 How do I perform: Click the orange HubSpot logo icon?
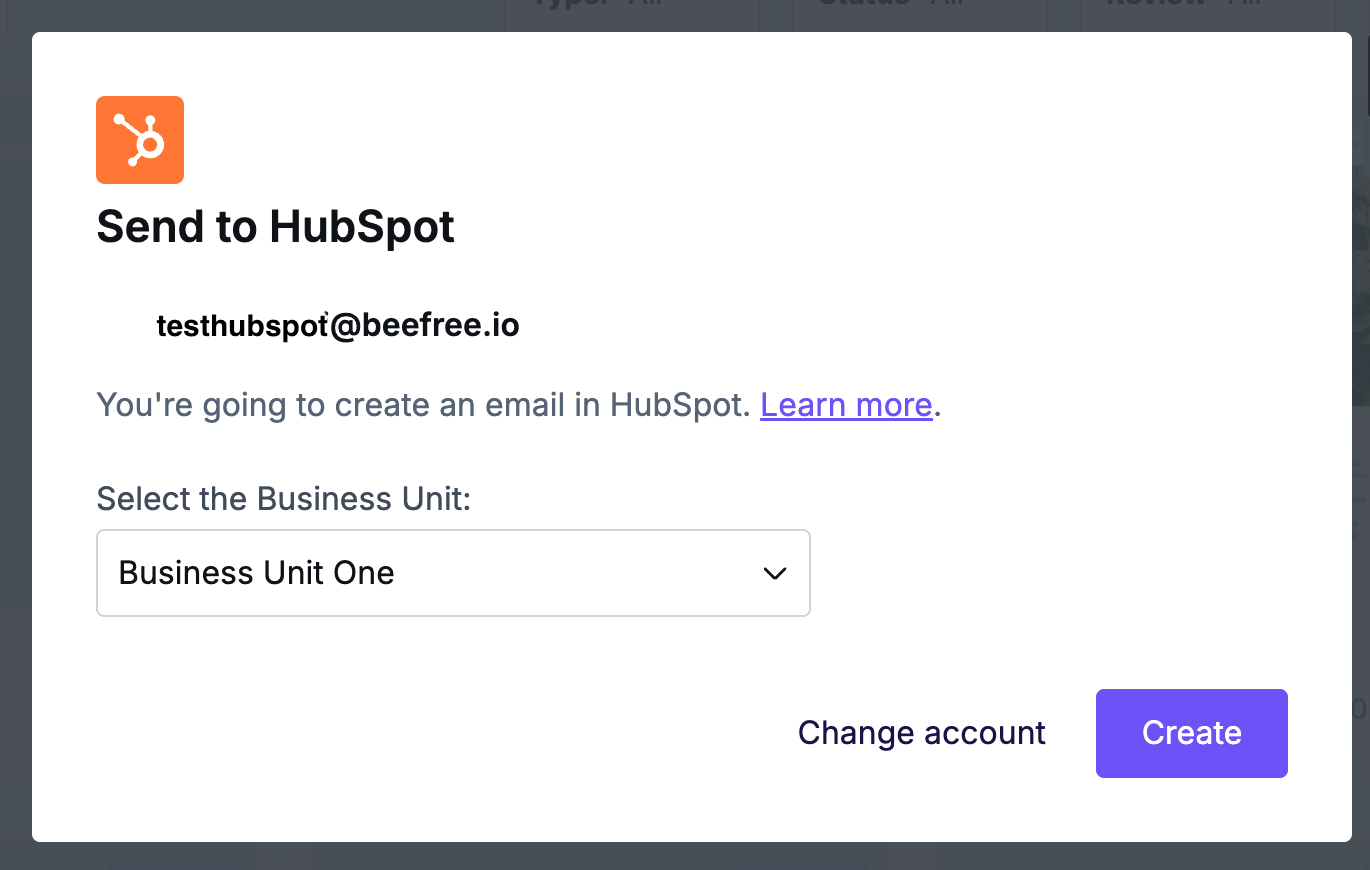[x=140, y=140]
